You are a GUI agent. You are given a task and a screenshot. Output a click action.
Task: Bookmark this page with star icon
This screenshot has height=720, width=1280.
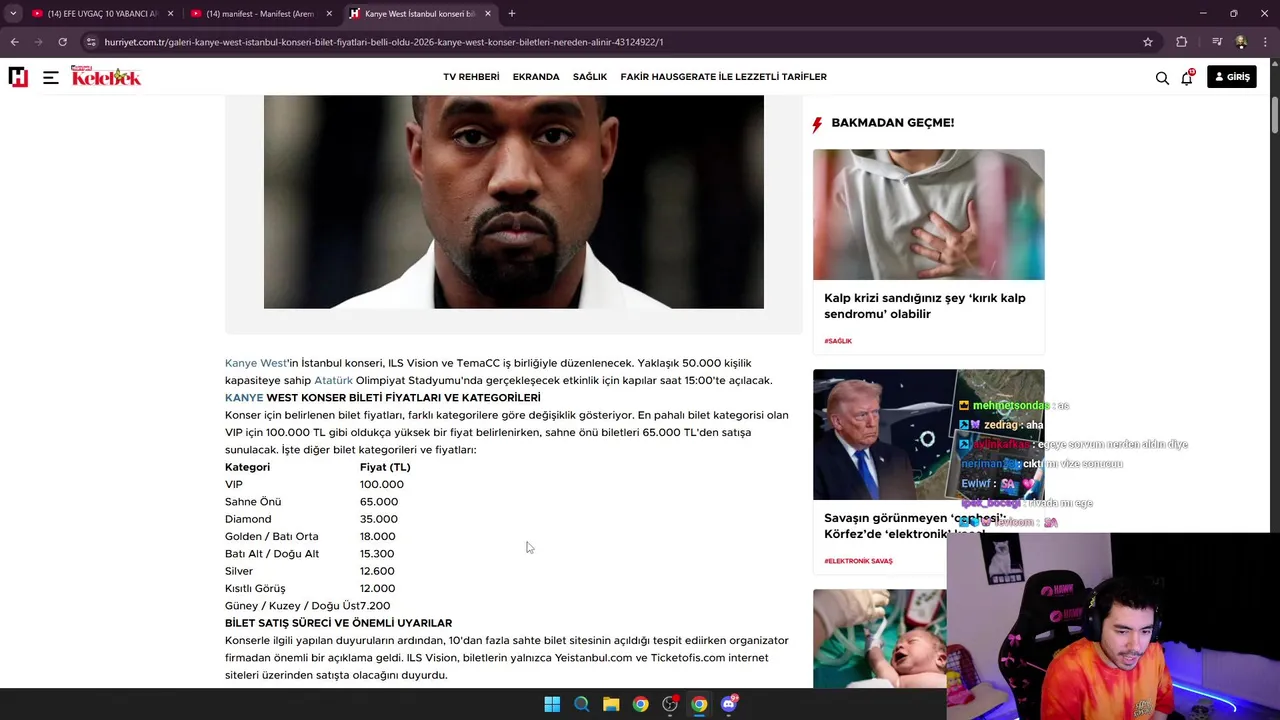click(x=1148, y=42)
